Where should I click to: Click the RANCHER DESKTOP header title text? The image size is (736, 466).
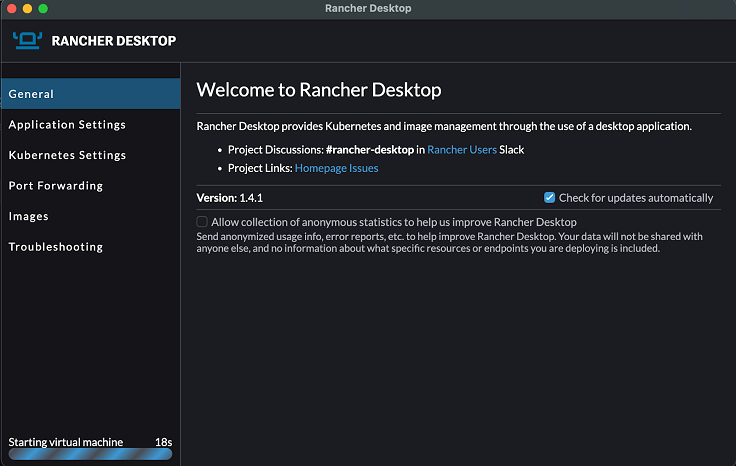tap(113, 41)
